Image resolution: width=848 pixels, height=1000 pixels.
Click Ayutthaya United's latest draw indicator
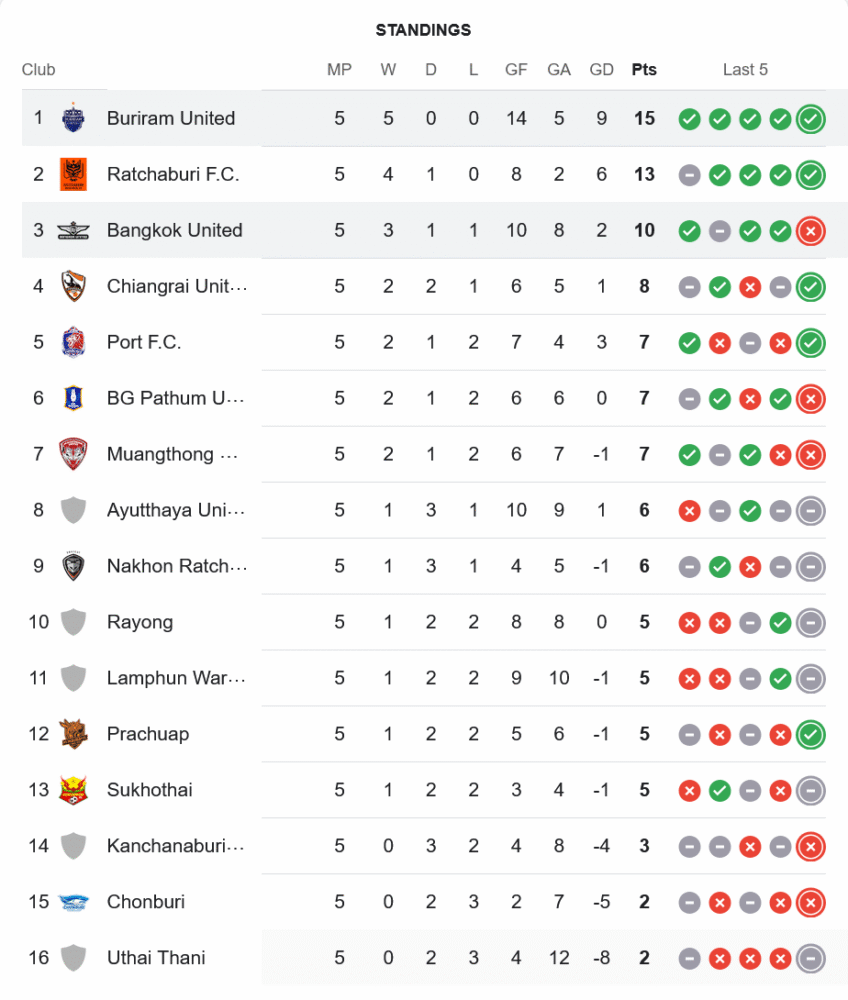[811, 511]
